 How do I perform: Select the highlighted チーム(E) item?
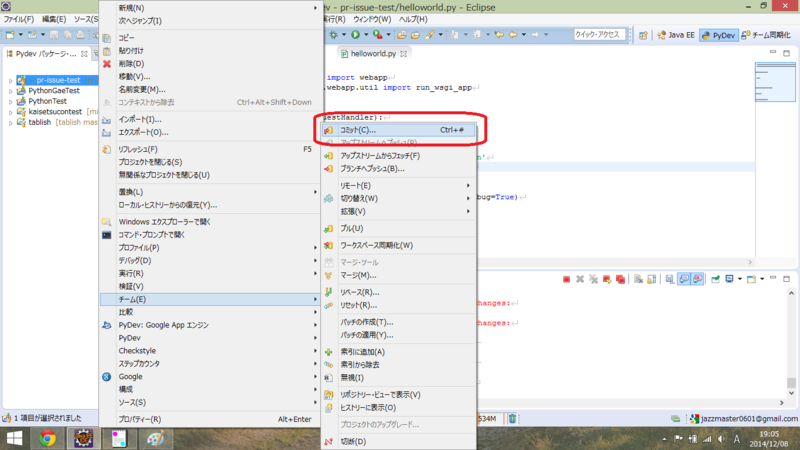[210, 299]
